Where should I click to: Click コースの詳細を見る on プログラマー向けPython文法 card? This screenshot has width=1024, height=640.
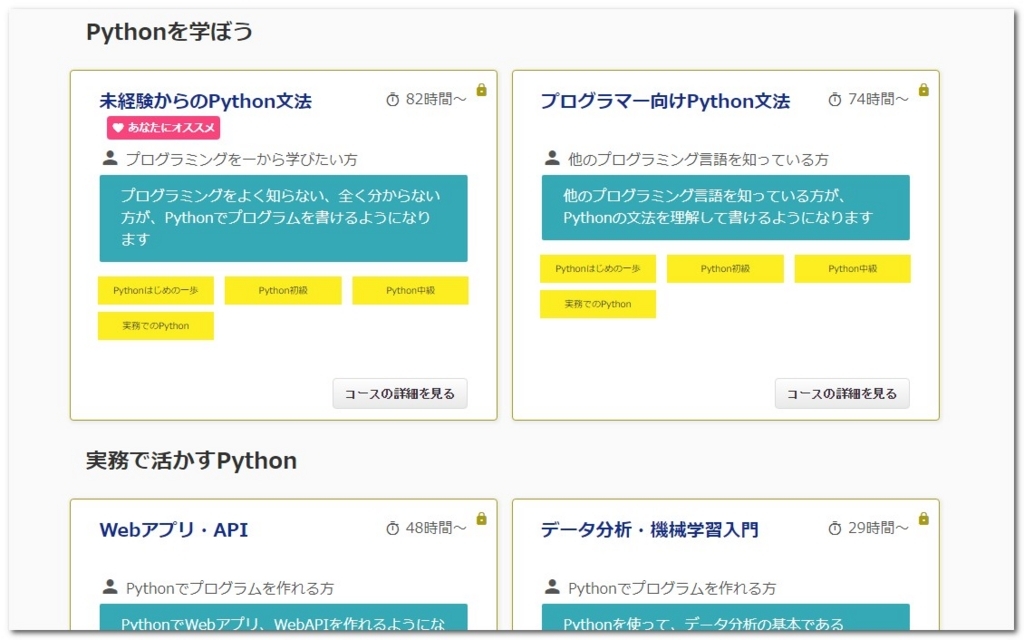pos(843,393)
